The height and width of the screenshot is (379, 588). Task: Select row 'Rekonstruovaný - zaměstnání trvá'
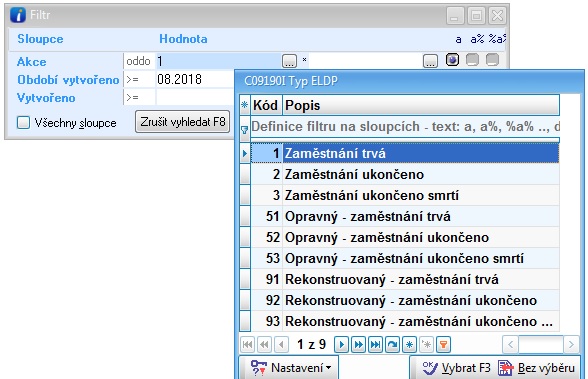(405, 279)
